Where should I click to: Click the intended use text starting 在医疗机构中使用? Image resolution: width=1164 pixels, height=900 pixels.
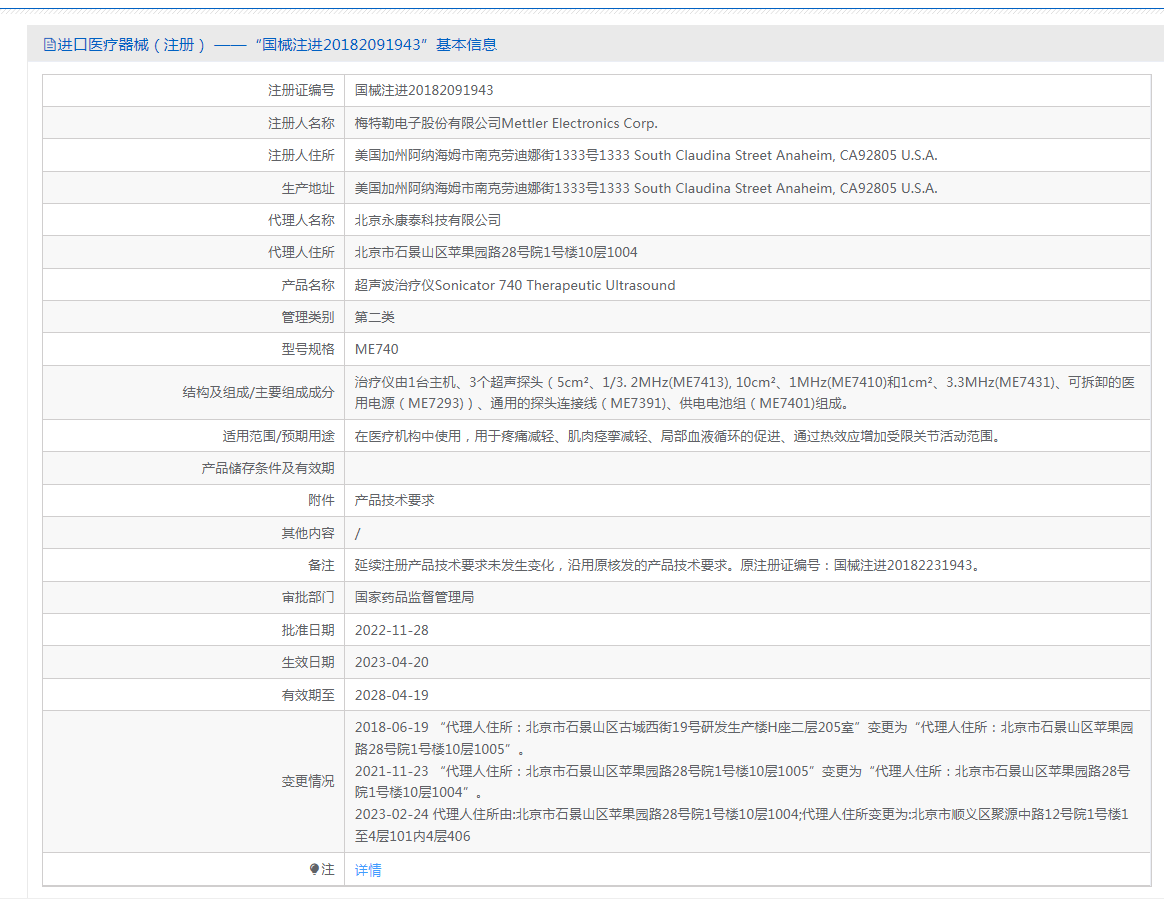(x=679, y=437)
